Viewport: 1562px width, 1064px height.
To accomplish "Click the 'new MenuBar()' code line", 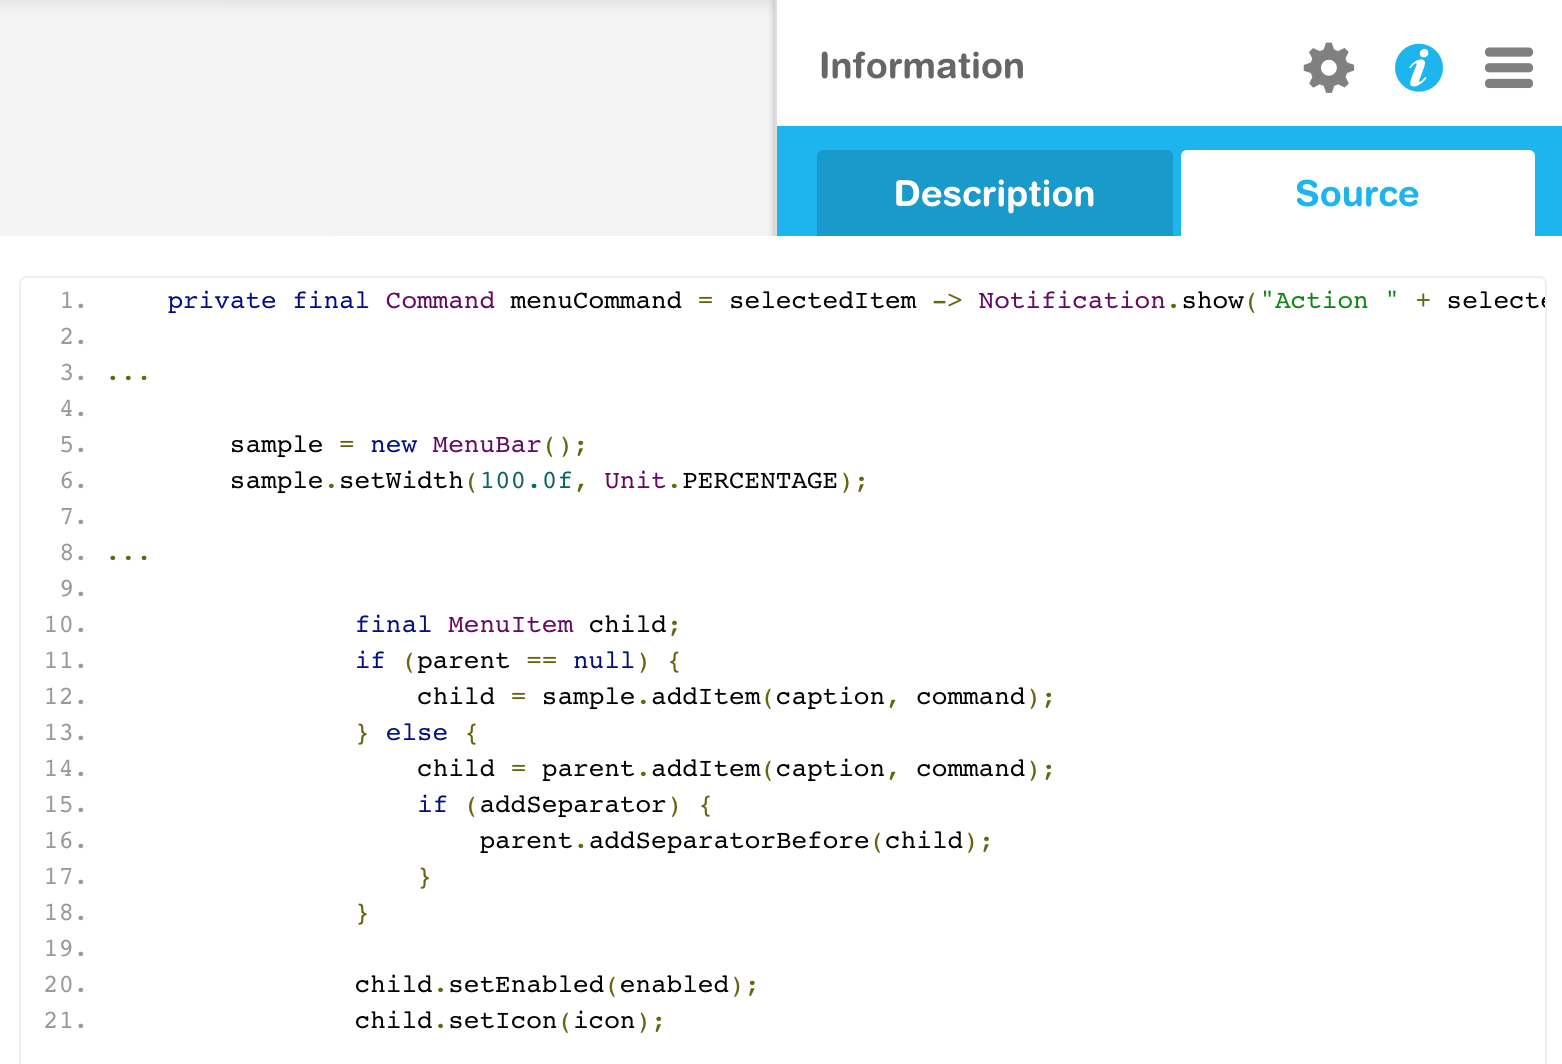I will [x=408, y=445].
